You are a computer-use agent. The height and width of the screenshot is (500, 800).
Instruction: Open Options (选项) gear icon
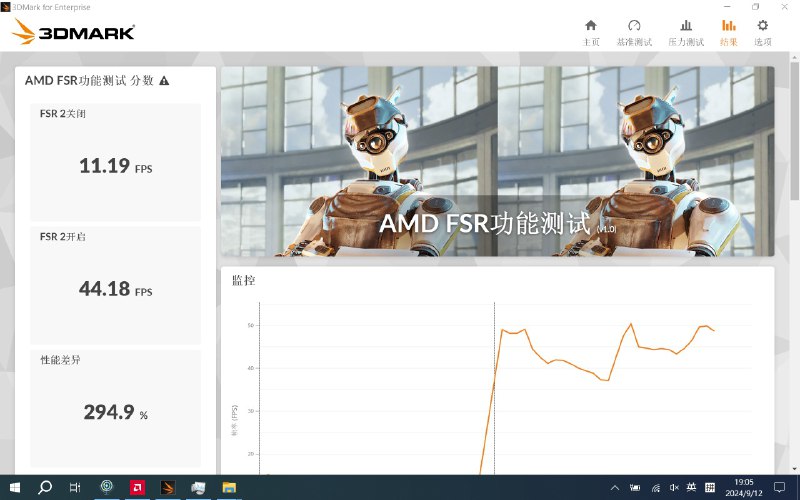[x=763, y=32]
